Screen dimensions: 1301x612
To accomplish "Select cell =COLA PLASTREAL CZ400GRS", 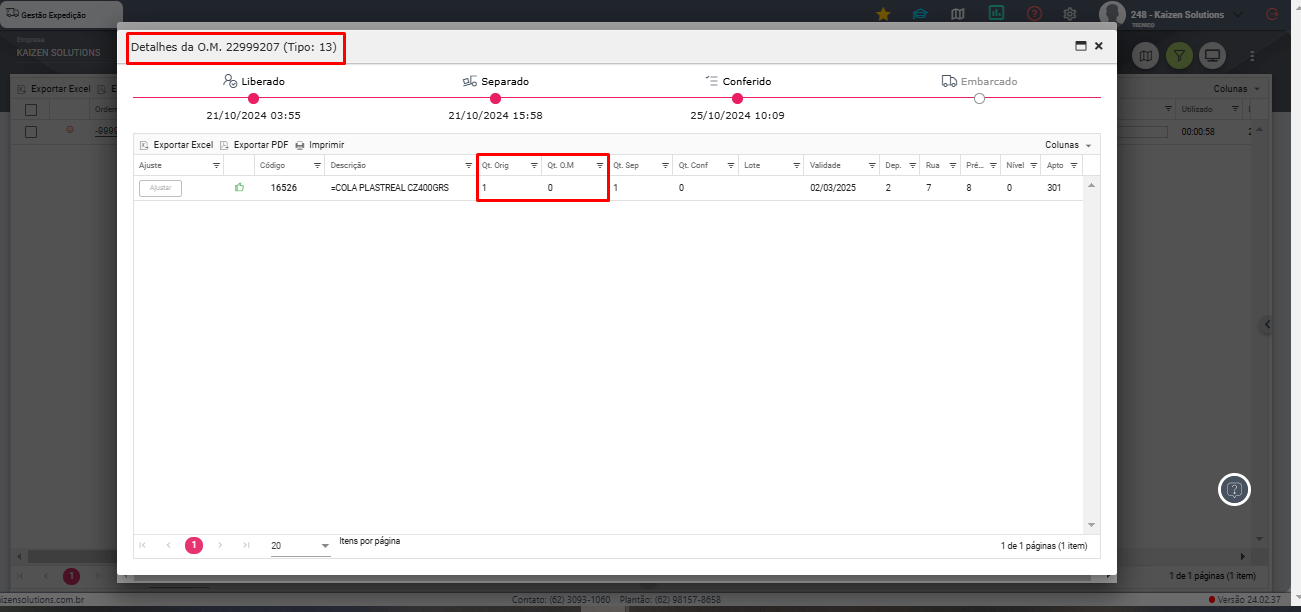I will tap(390, 188).
